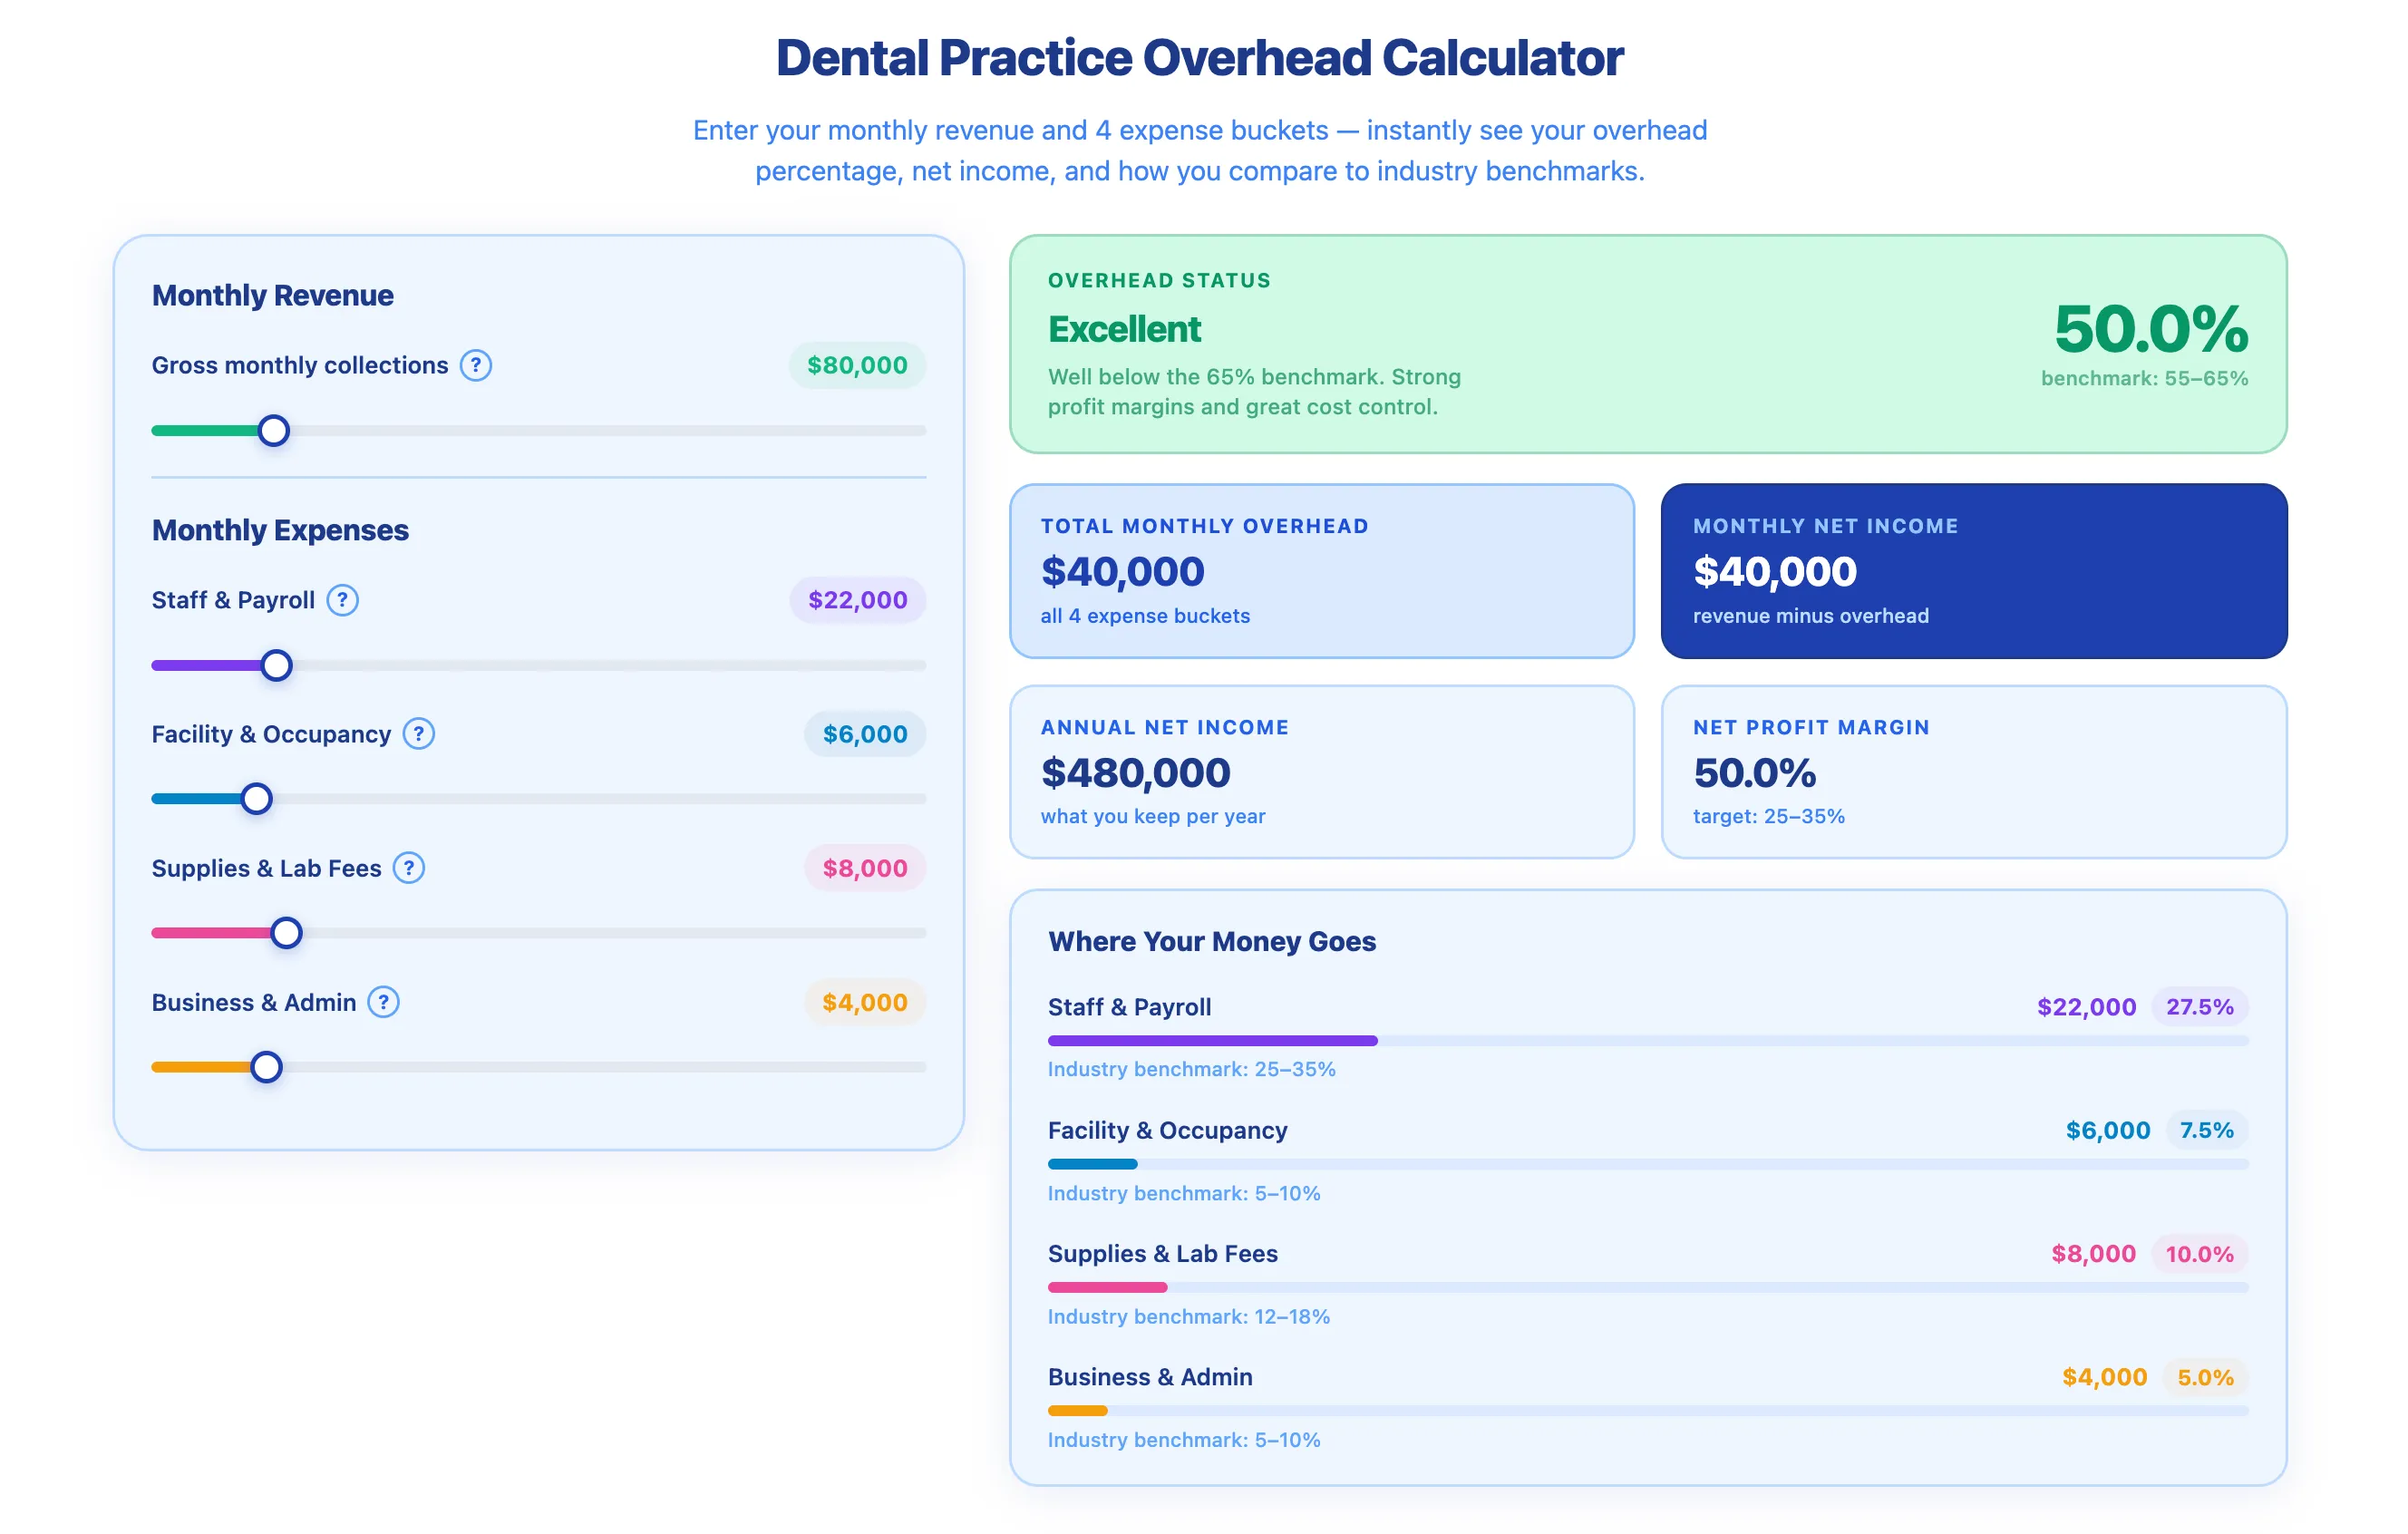Click the 27.5% Staff & Payroll percentage pill
Screen dimensions: 2408x1534
[2199, 1007]
